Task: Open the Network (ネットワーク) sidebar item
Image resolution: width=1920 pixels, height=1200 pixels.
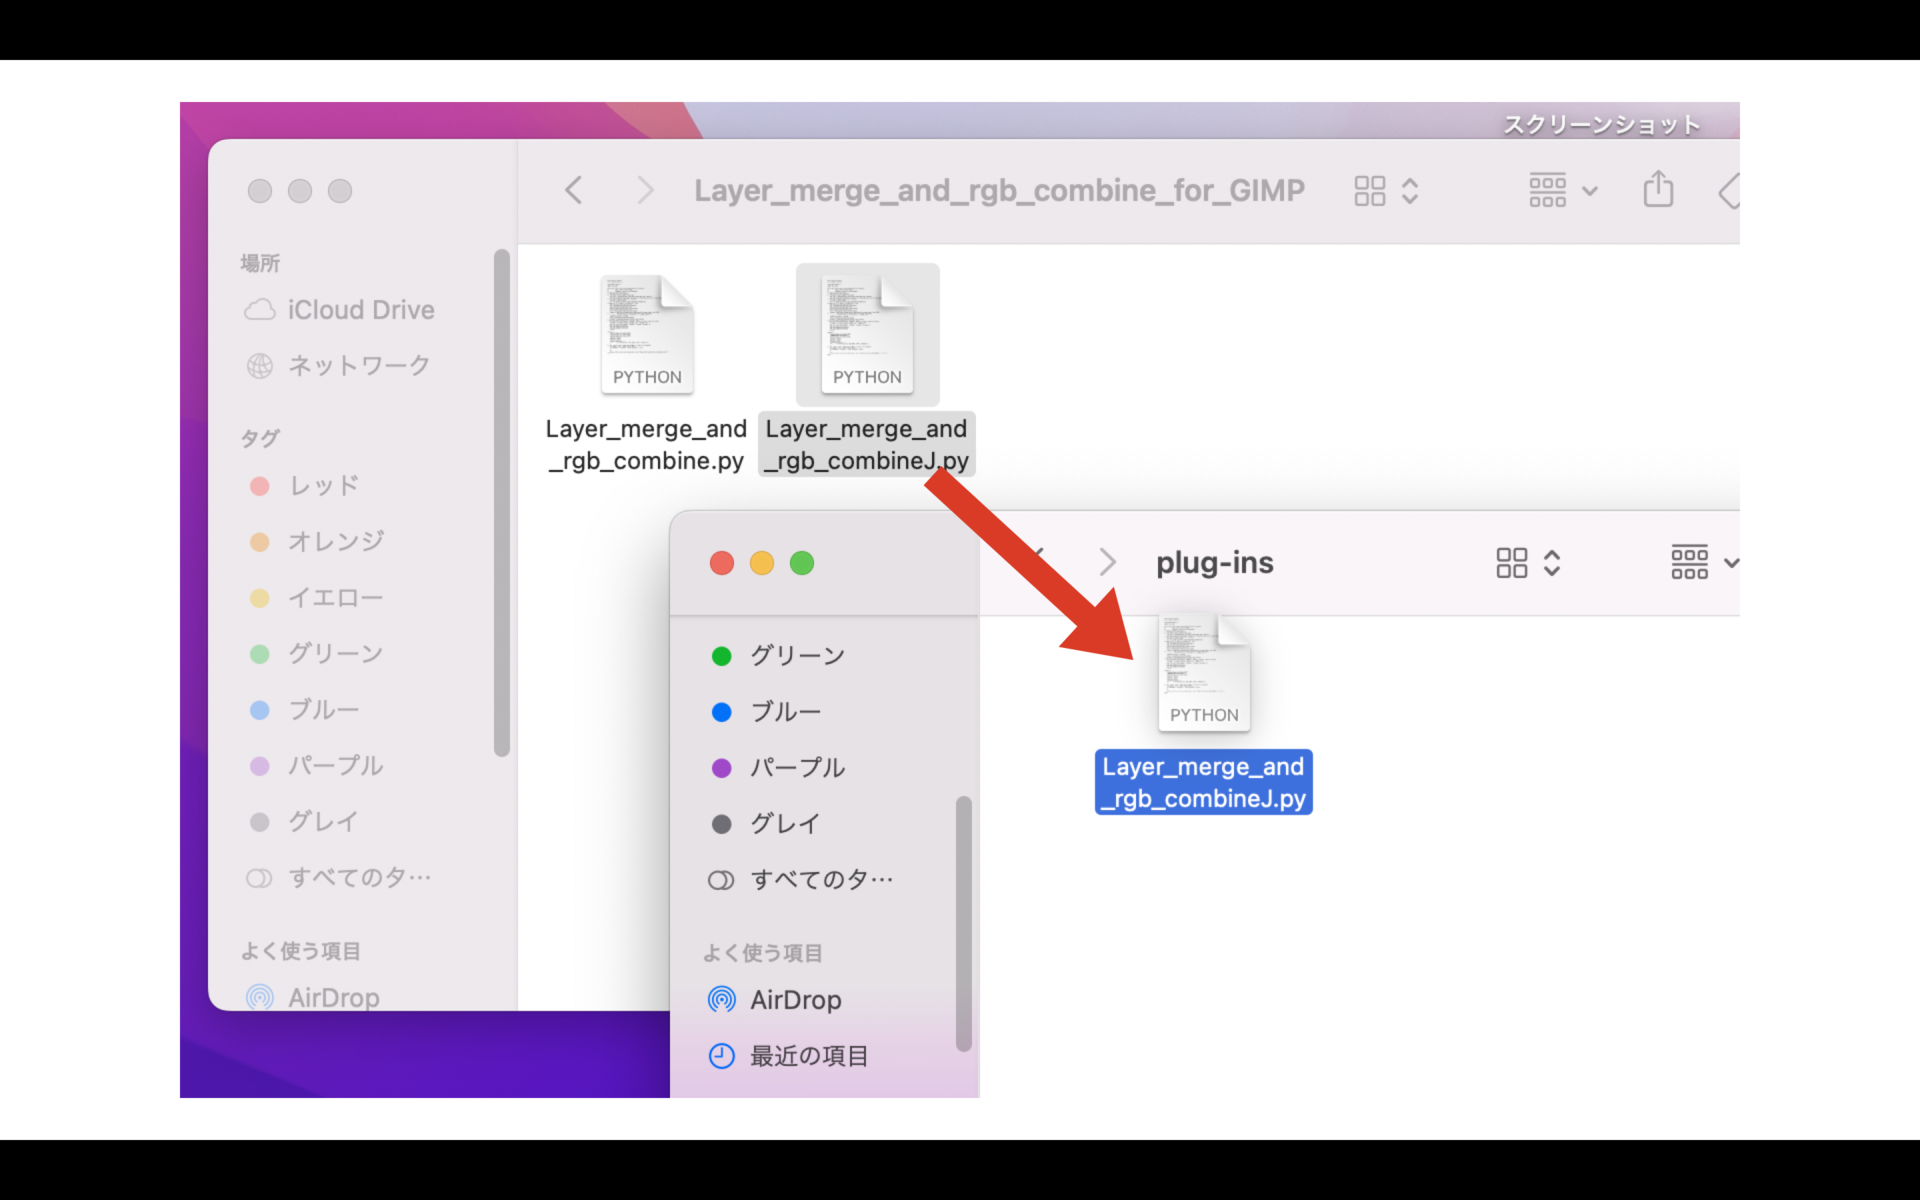Action: click(x=358, y=366)
